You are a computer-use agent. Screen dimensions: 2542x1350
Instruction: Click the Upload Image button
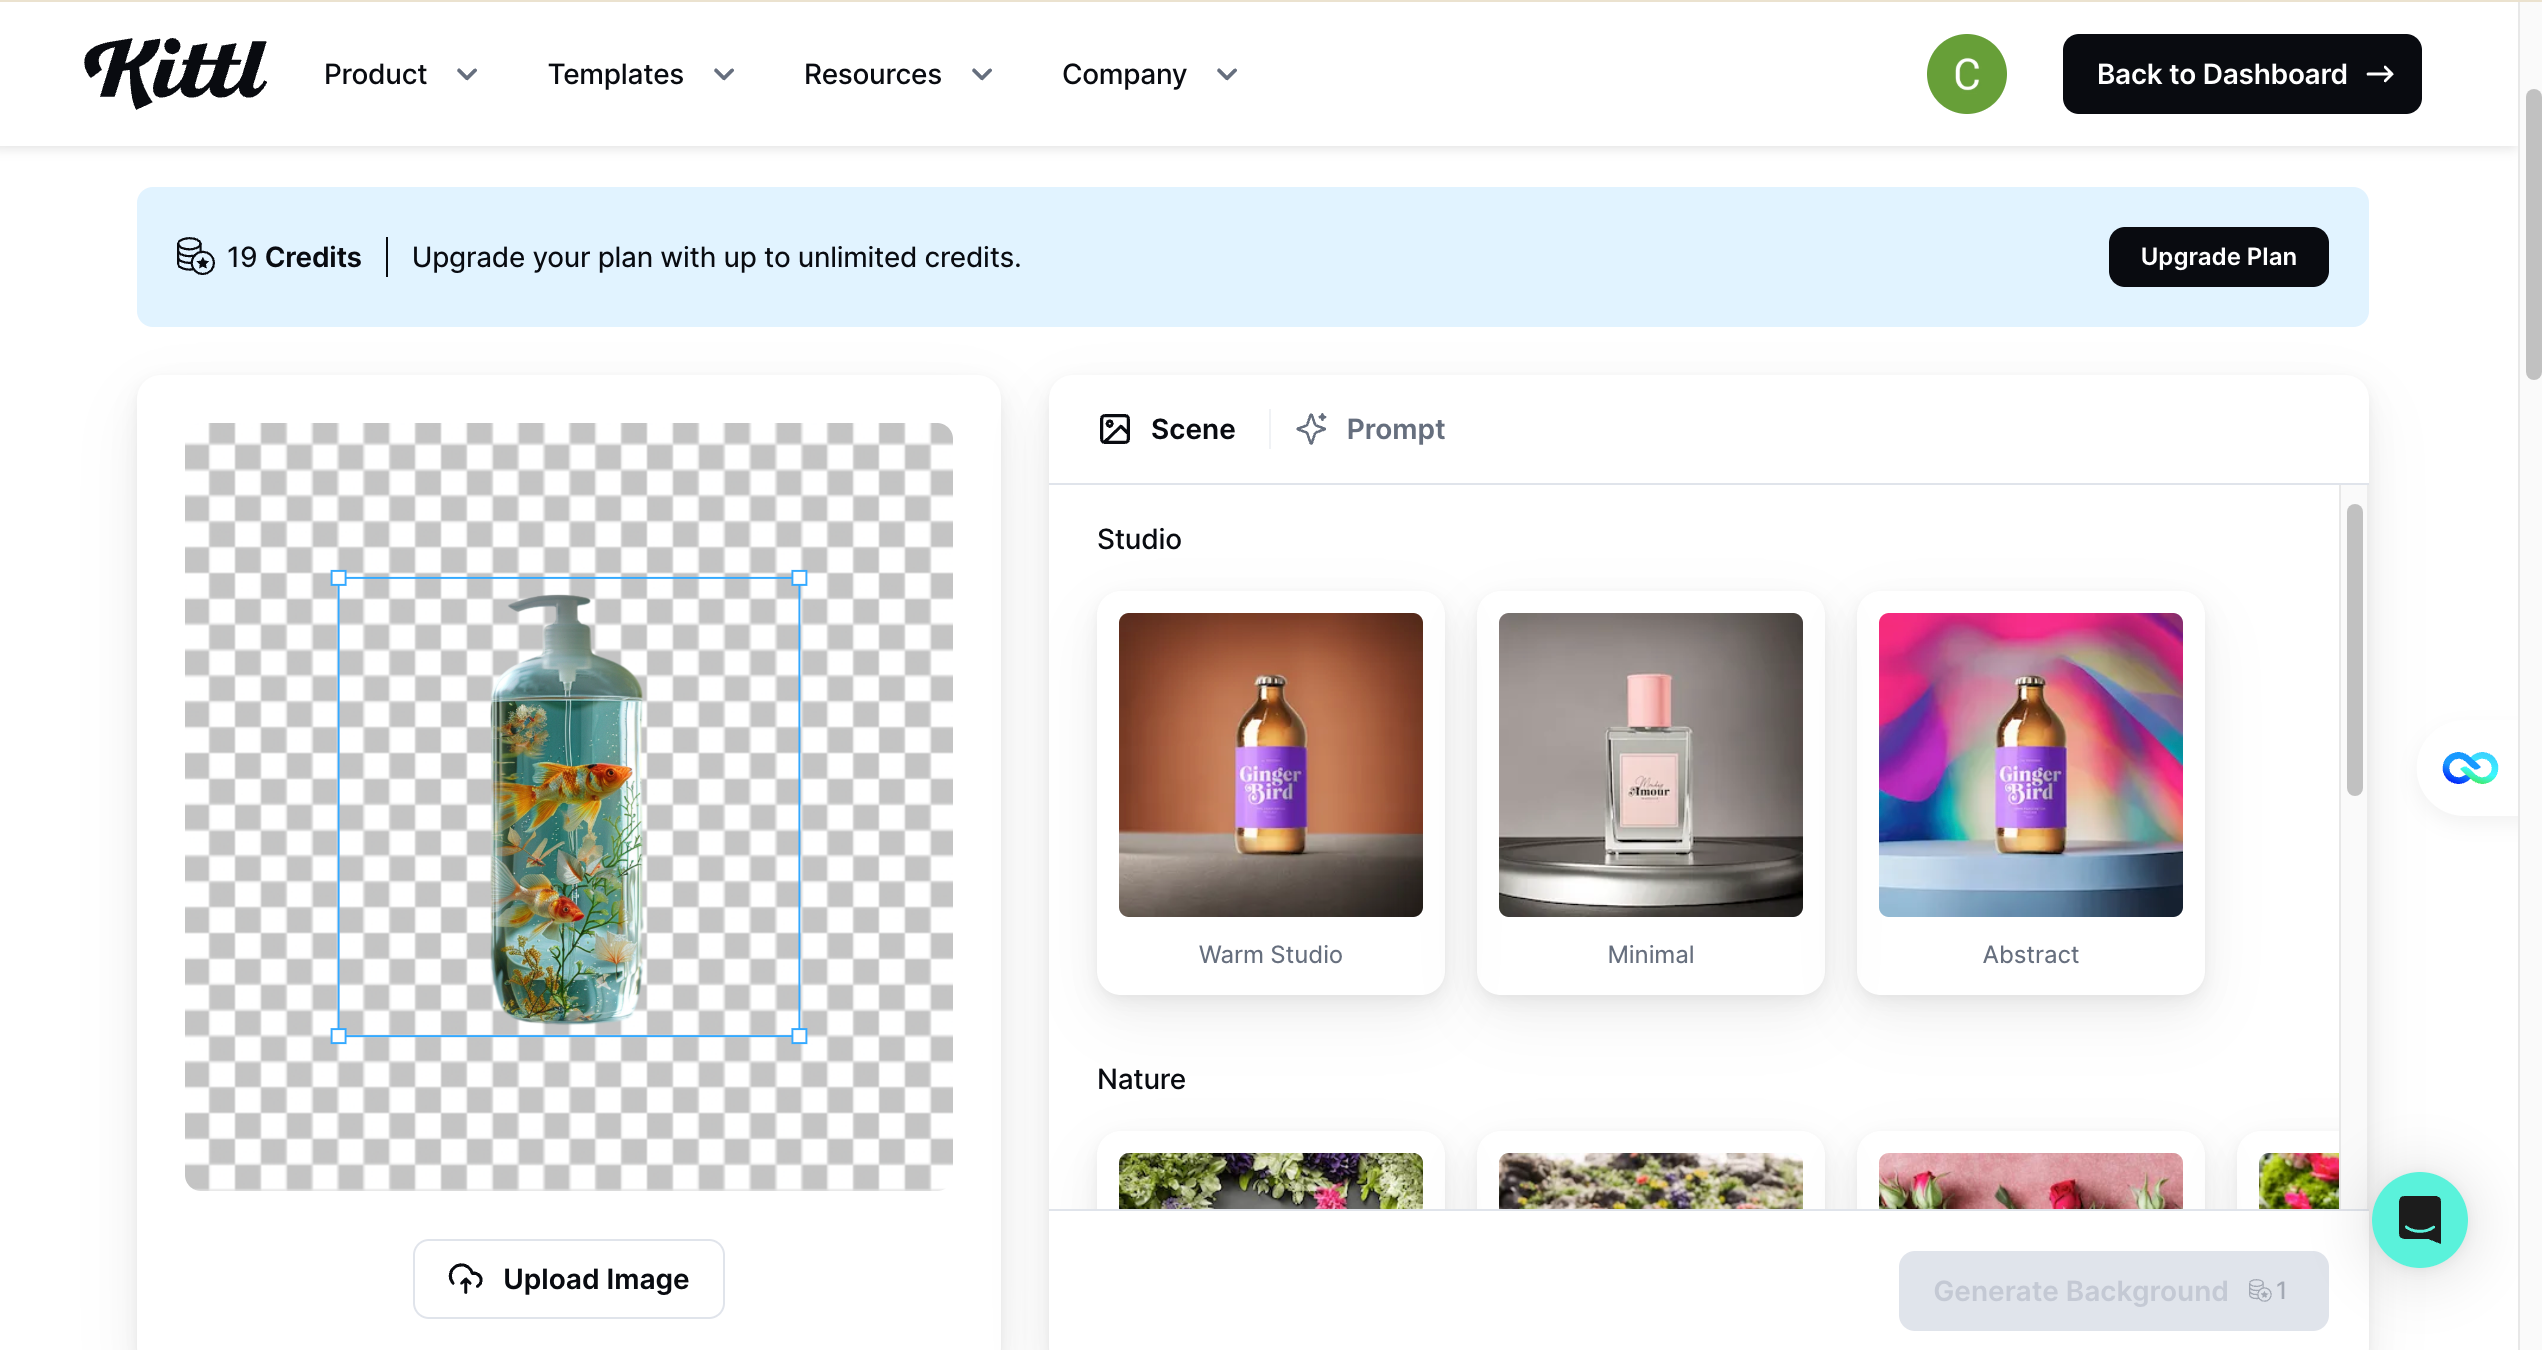[x=568, y=1279]
